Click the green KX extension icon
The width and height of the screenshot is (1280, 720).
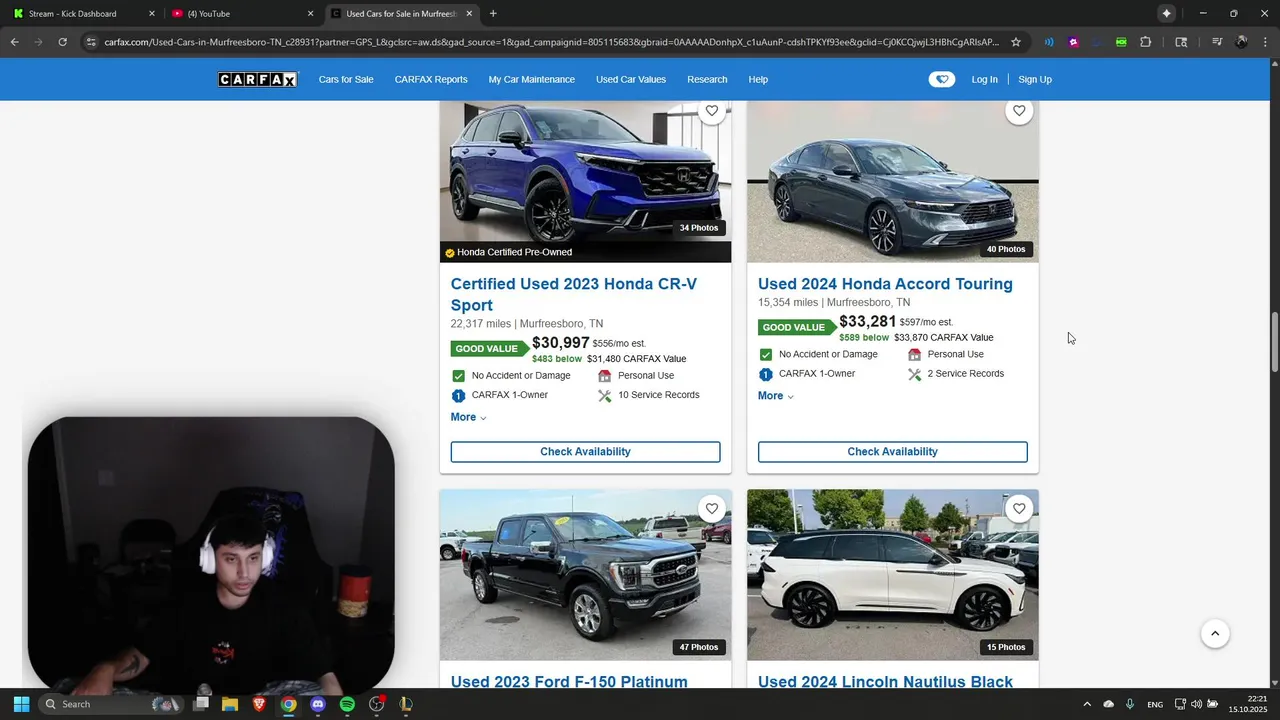coord(1121,42)
